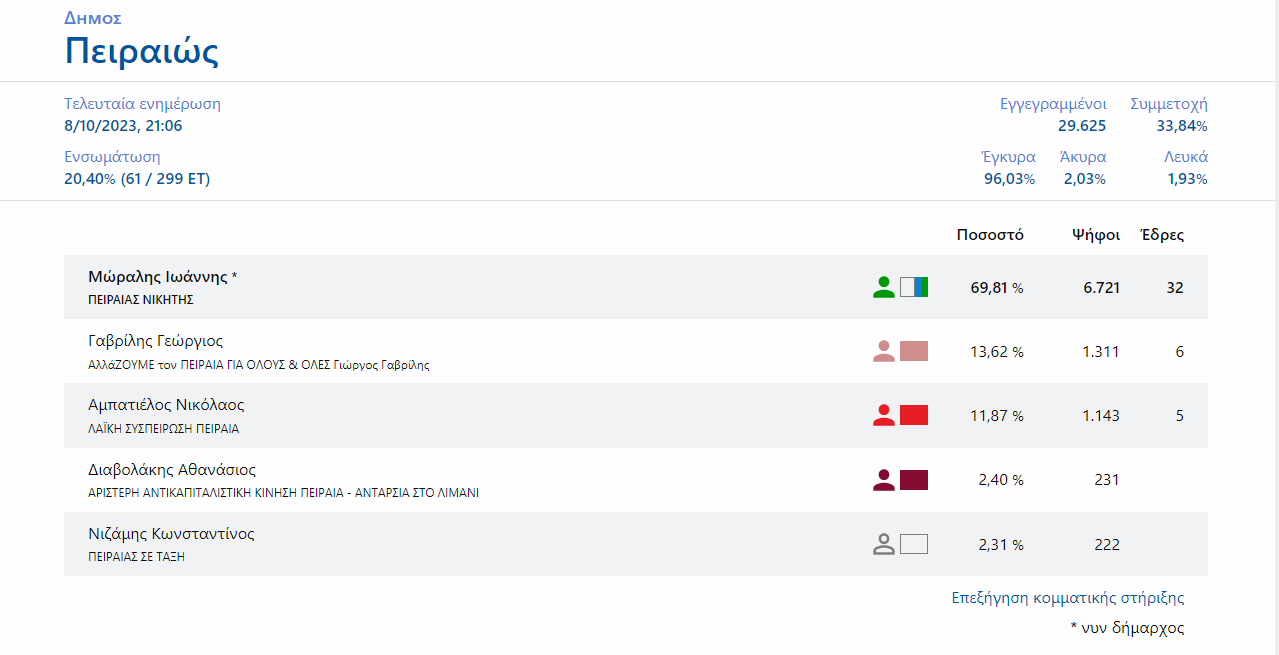
Task: Click the Δημος breadcrumb link
Action: 93,18
